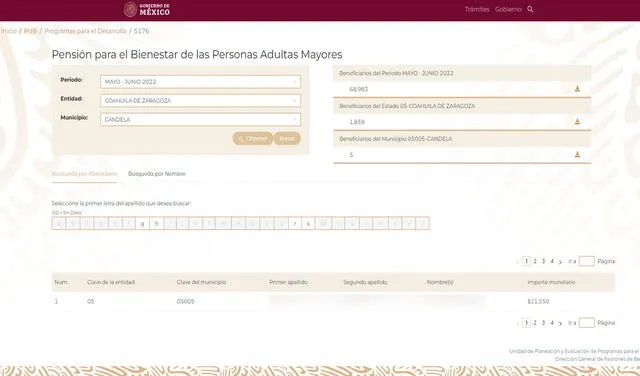Switch to Búsqueda por Abecedario tab
640x376 pixels.
pos(84,174)
